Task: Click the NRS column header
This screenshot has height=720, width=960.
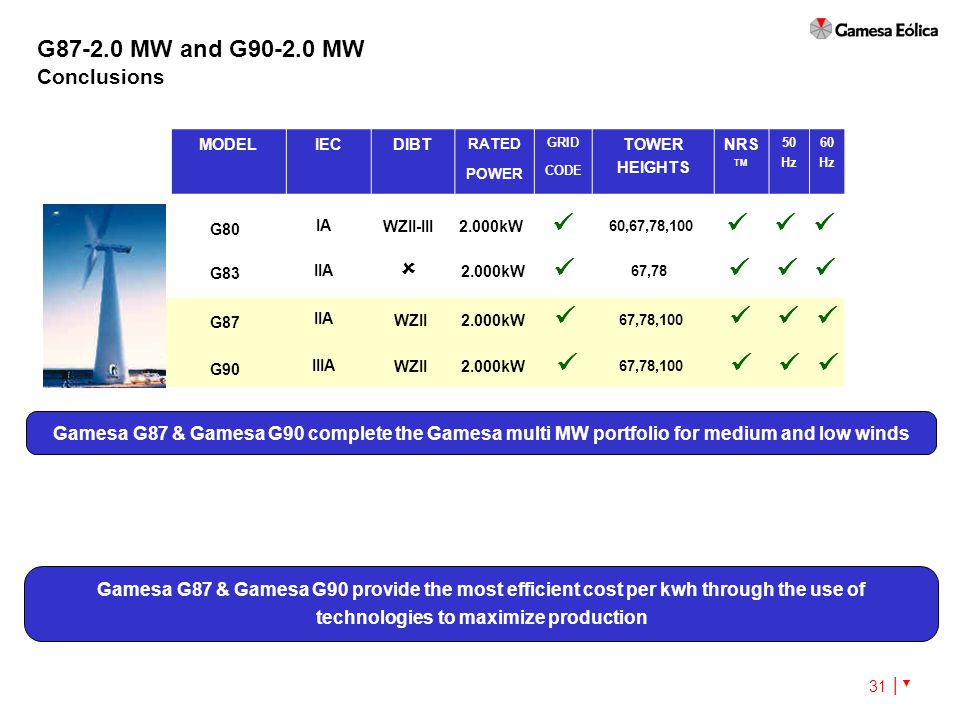Action: (x=741, y=161)
